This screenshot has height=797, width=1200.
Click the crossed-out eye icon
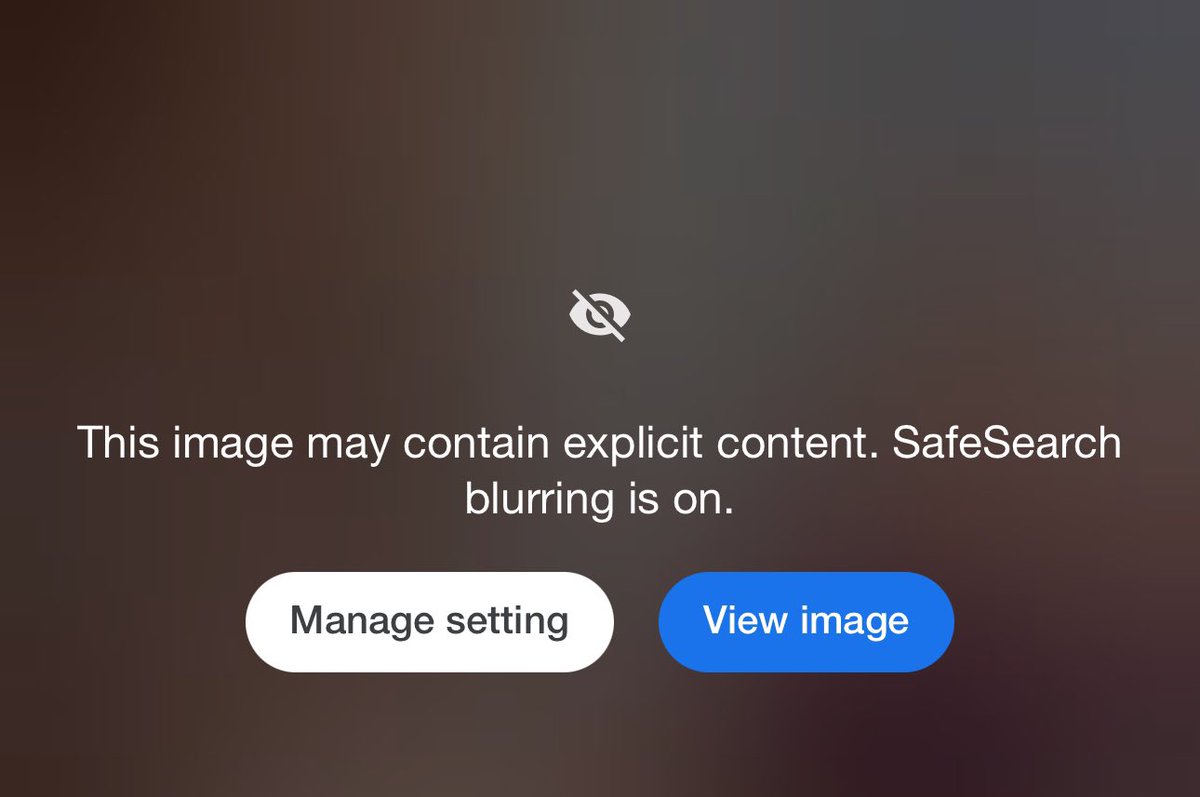point(600,315)
